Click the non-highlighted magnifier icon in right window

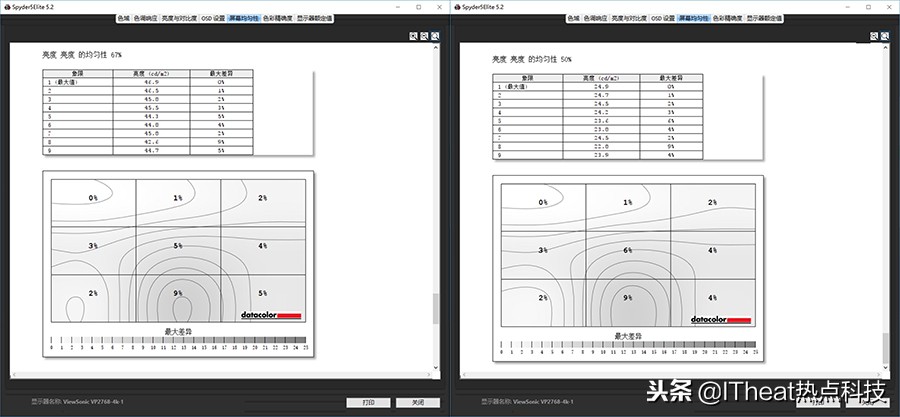(874, 36)
